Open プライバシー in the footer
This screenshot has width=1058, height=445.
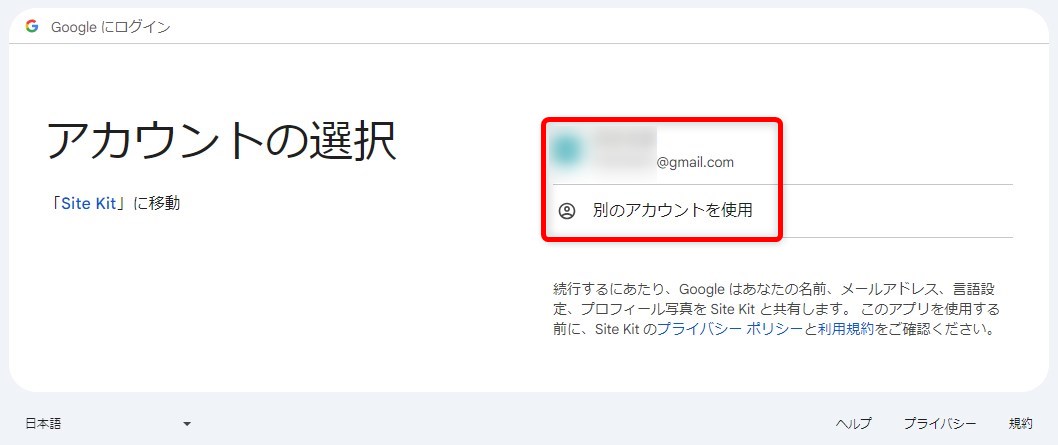pos(939,423)
